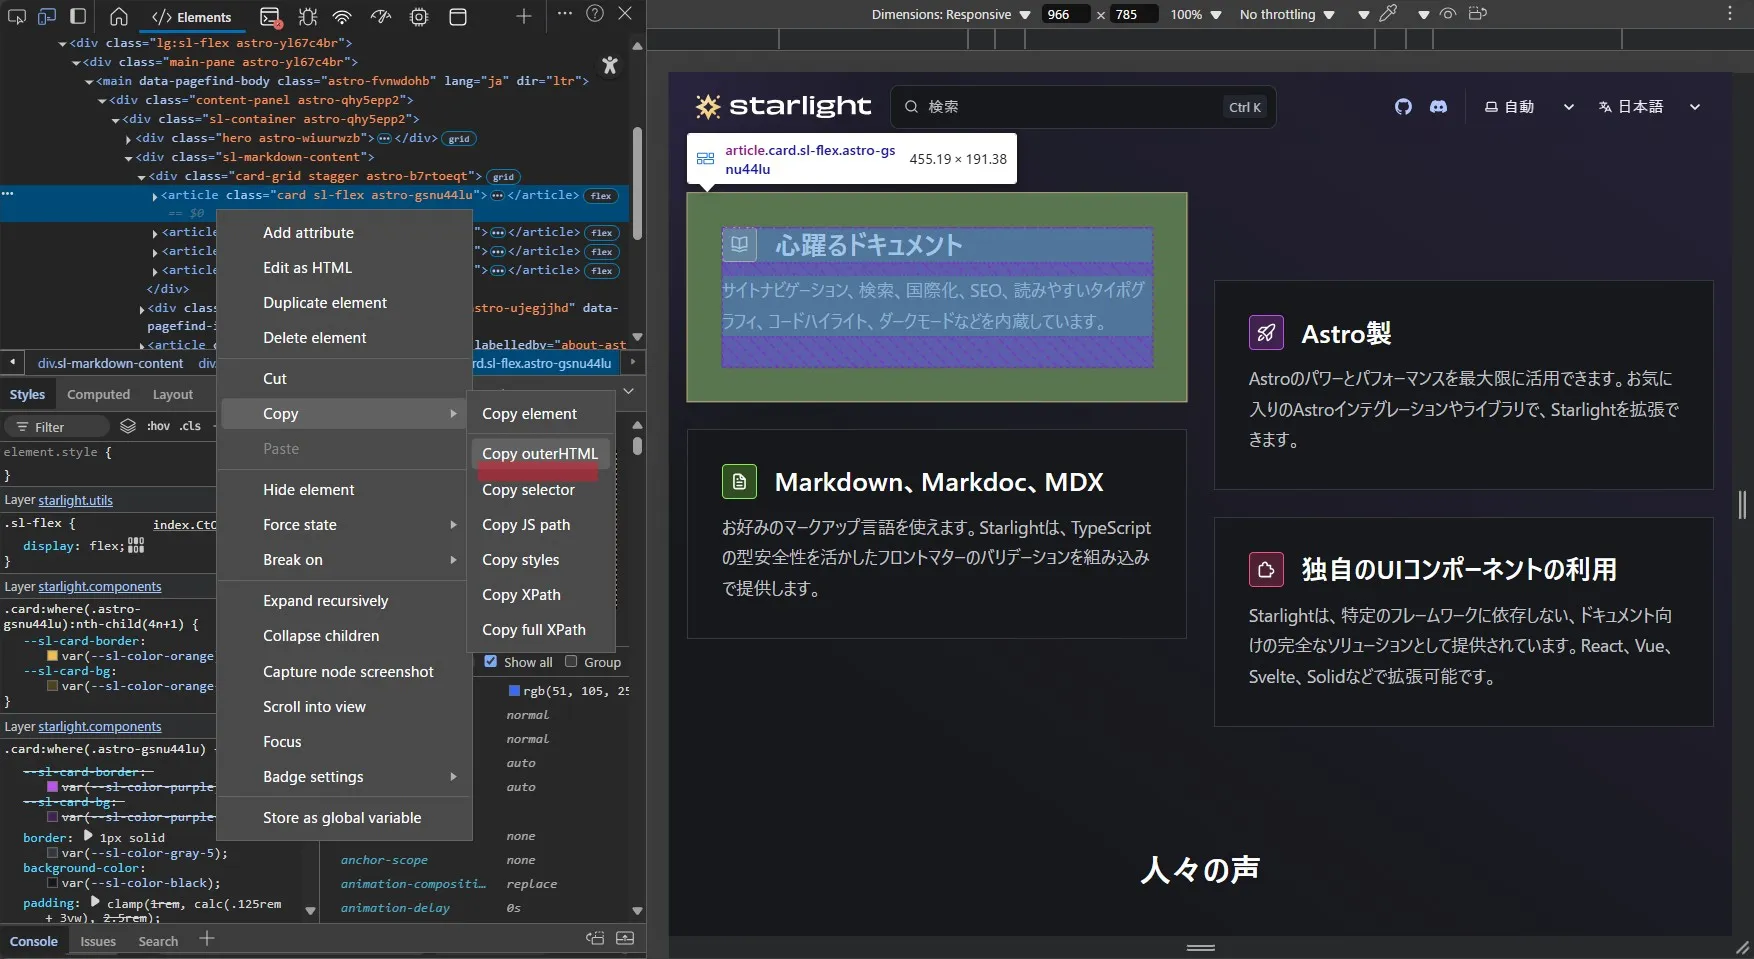Click the 検索 search box in Starlight header
The width and height of the screenshot is (1754, 959).
click(1083, 107)
